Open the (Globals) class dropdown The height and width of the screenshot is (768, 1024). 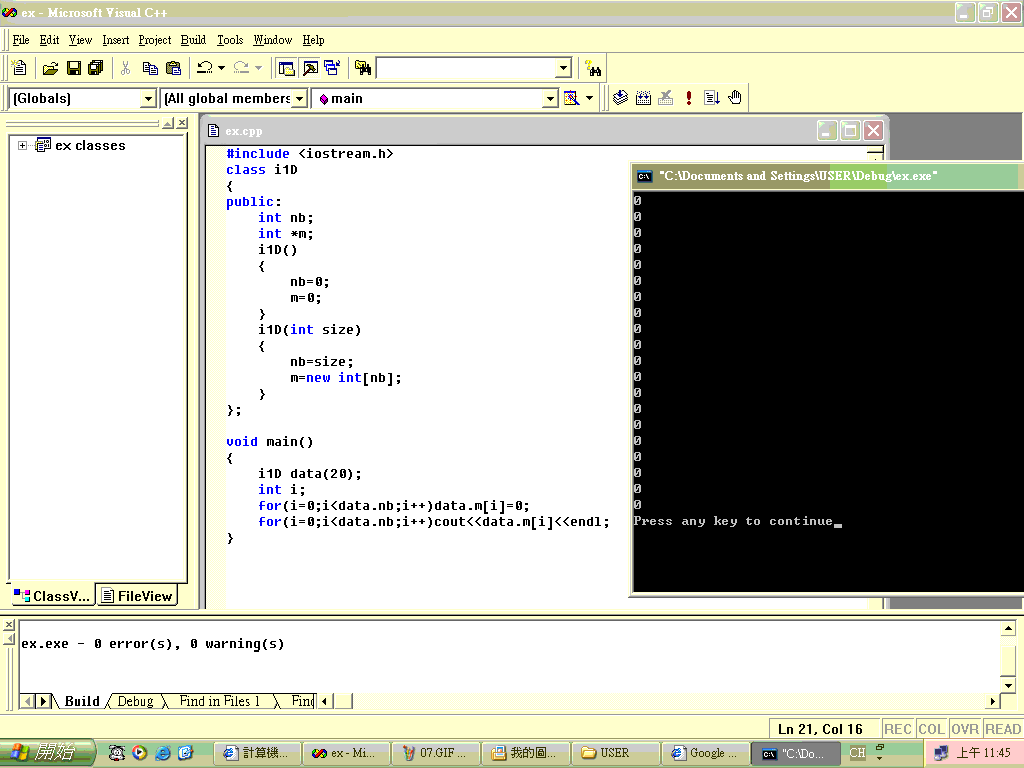coord(148,98)
